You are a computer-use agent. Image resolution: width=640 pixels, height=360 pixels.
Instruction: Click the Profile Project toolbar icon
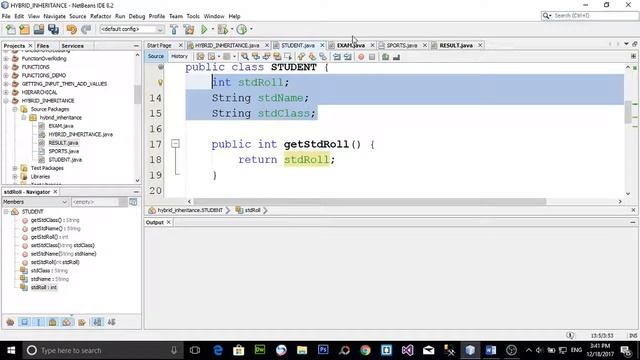[242, 29]
